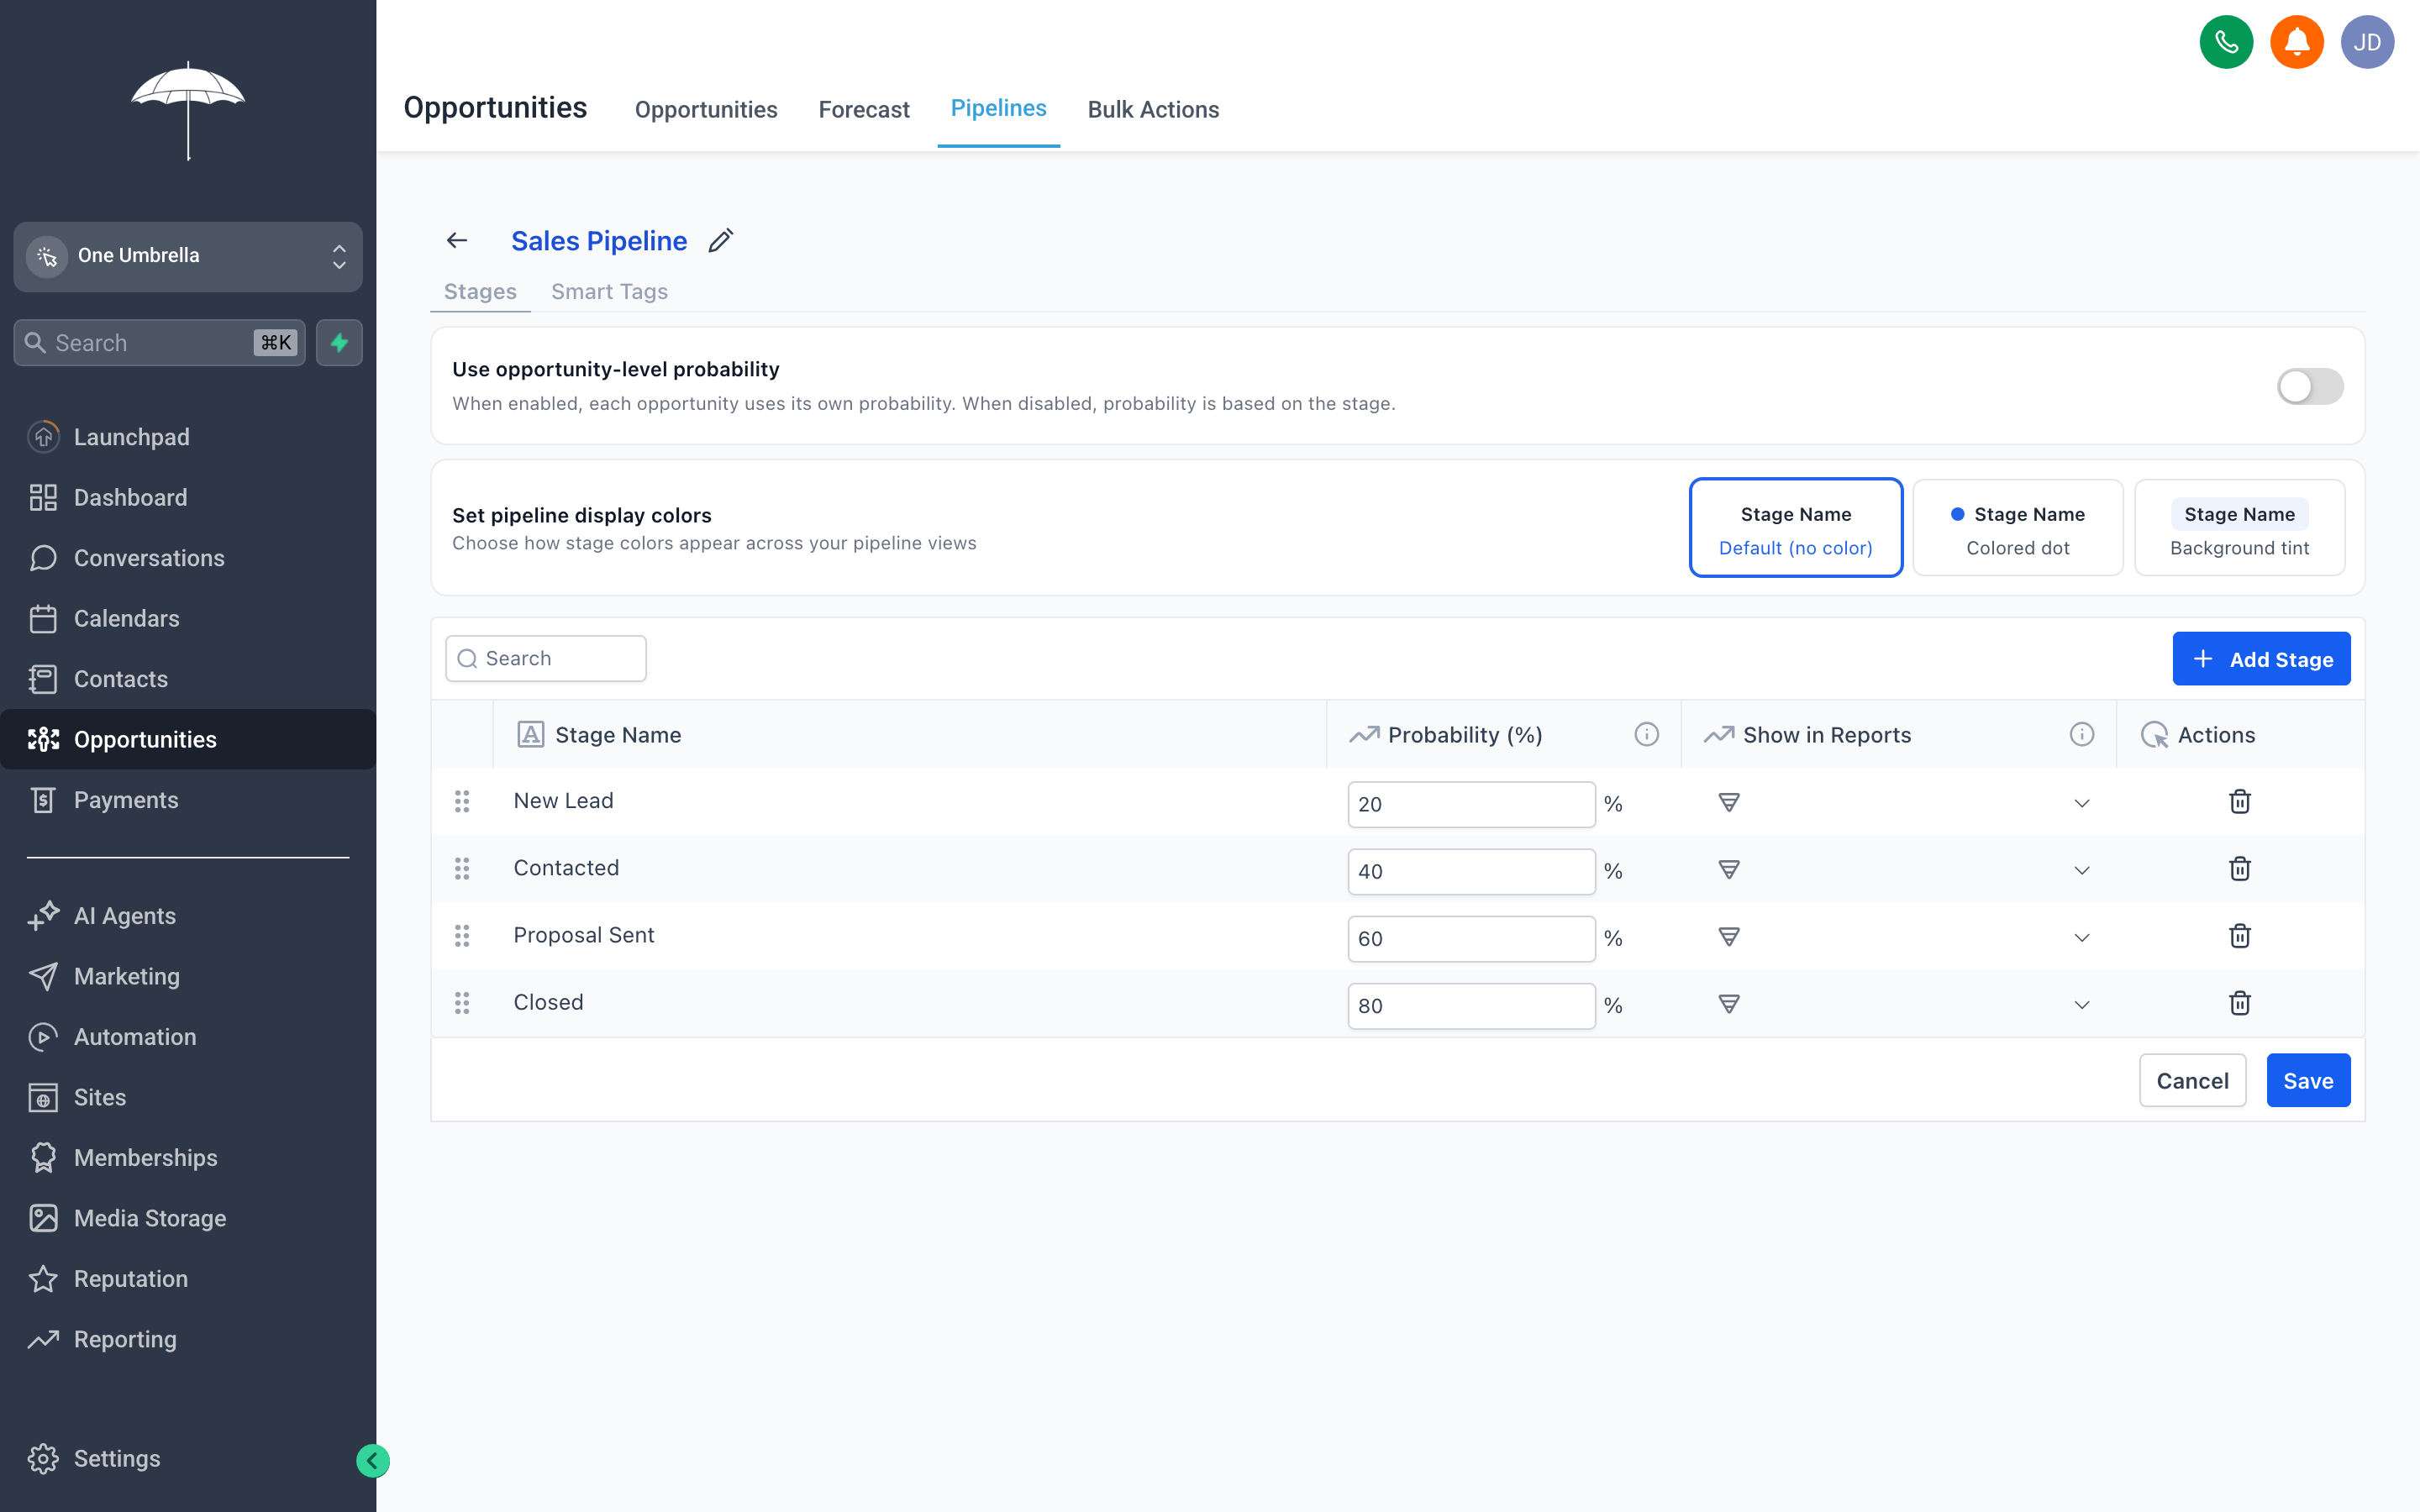Open Show in Reports dropdown for New Lead
Screen dimensions: 2420x1512
pos(2082,803)
